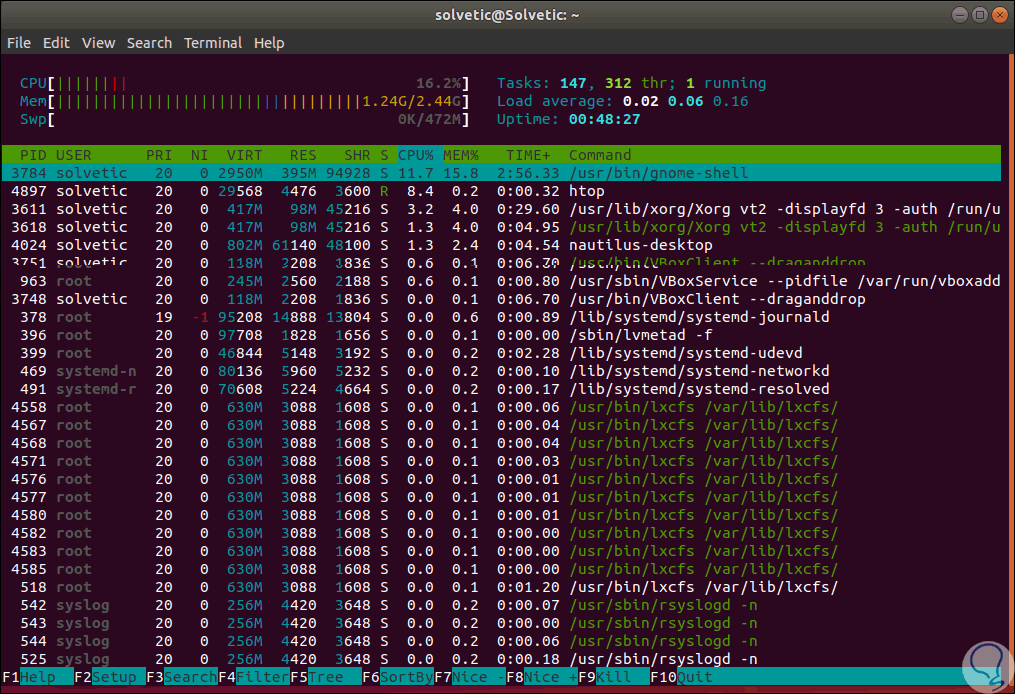Sort by the USER column header
This screenshot has height=694, width=1015.
pos(74,155)
